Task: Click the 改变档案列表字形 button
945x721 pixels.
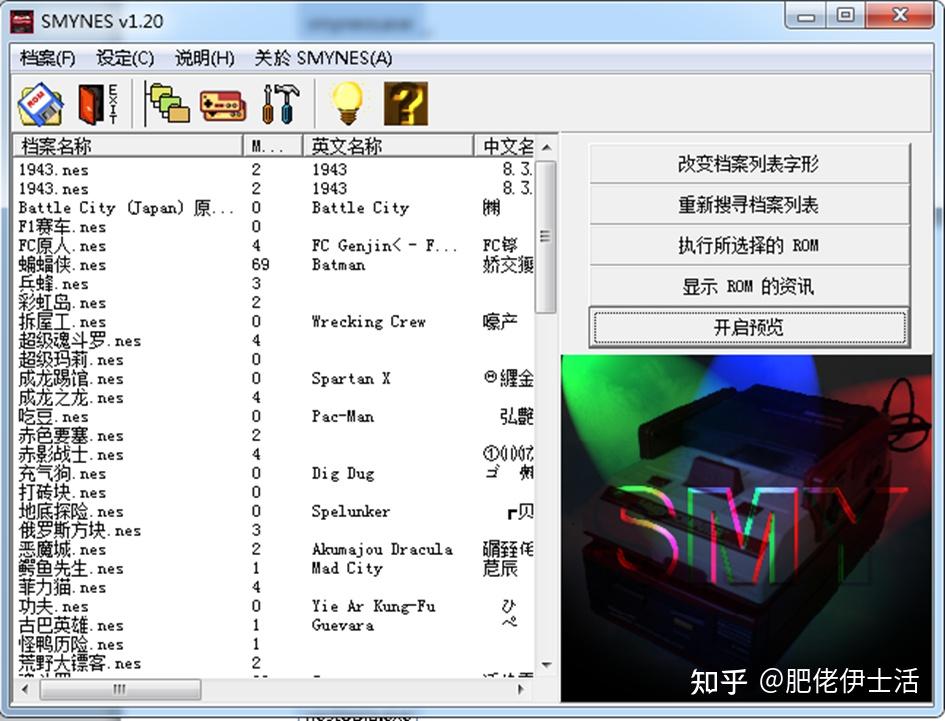Action: [749, 164]
